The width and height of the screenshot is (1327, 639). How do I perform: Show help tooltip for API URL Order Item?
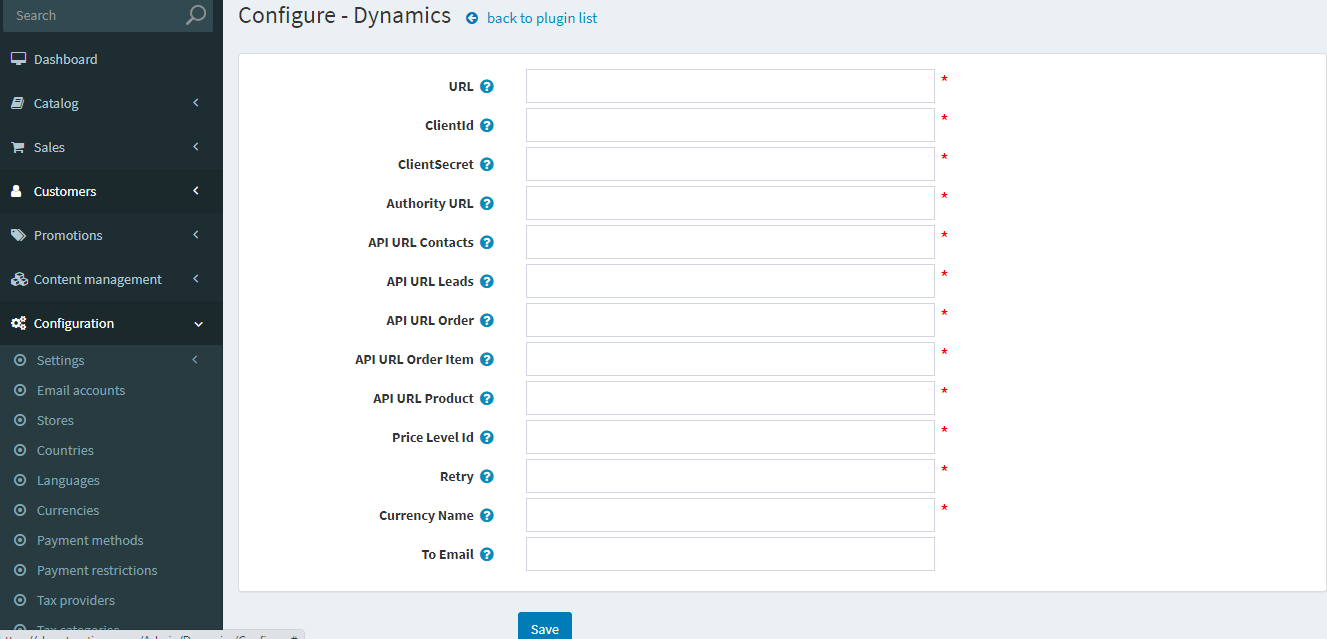pyautogui.click(x=487, y=359)
